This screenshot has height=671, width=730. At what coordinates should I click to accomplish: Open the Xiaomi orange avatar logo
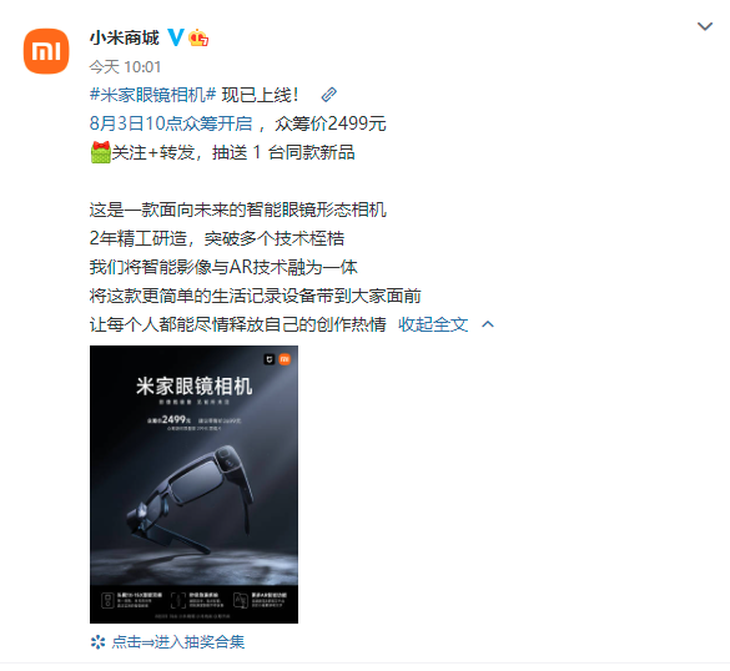click(x=46, y=51)
